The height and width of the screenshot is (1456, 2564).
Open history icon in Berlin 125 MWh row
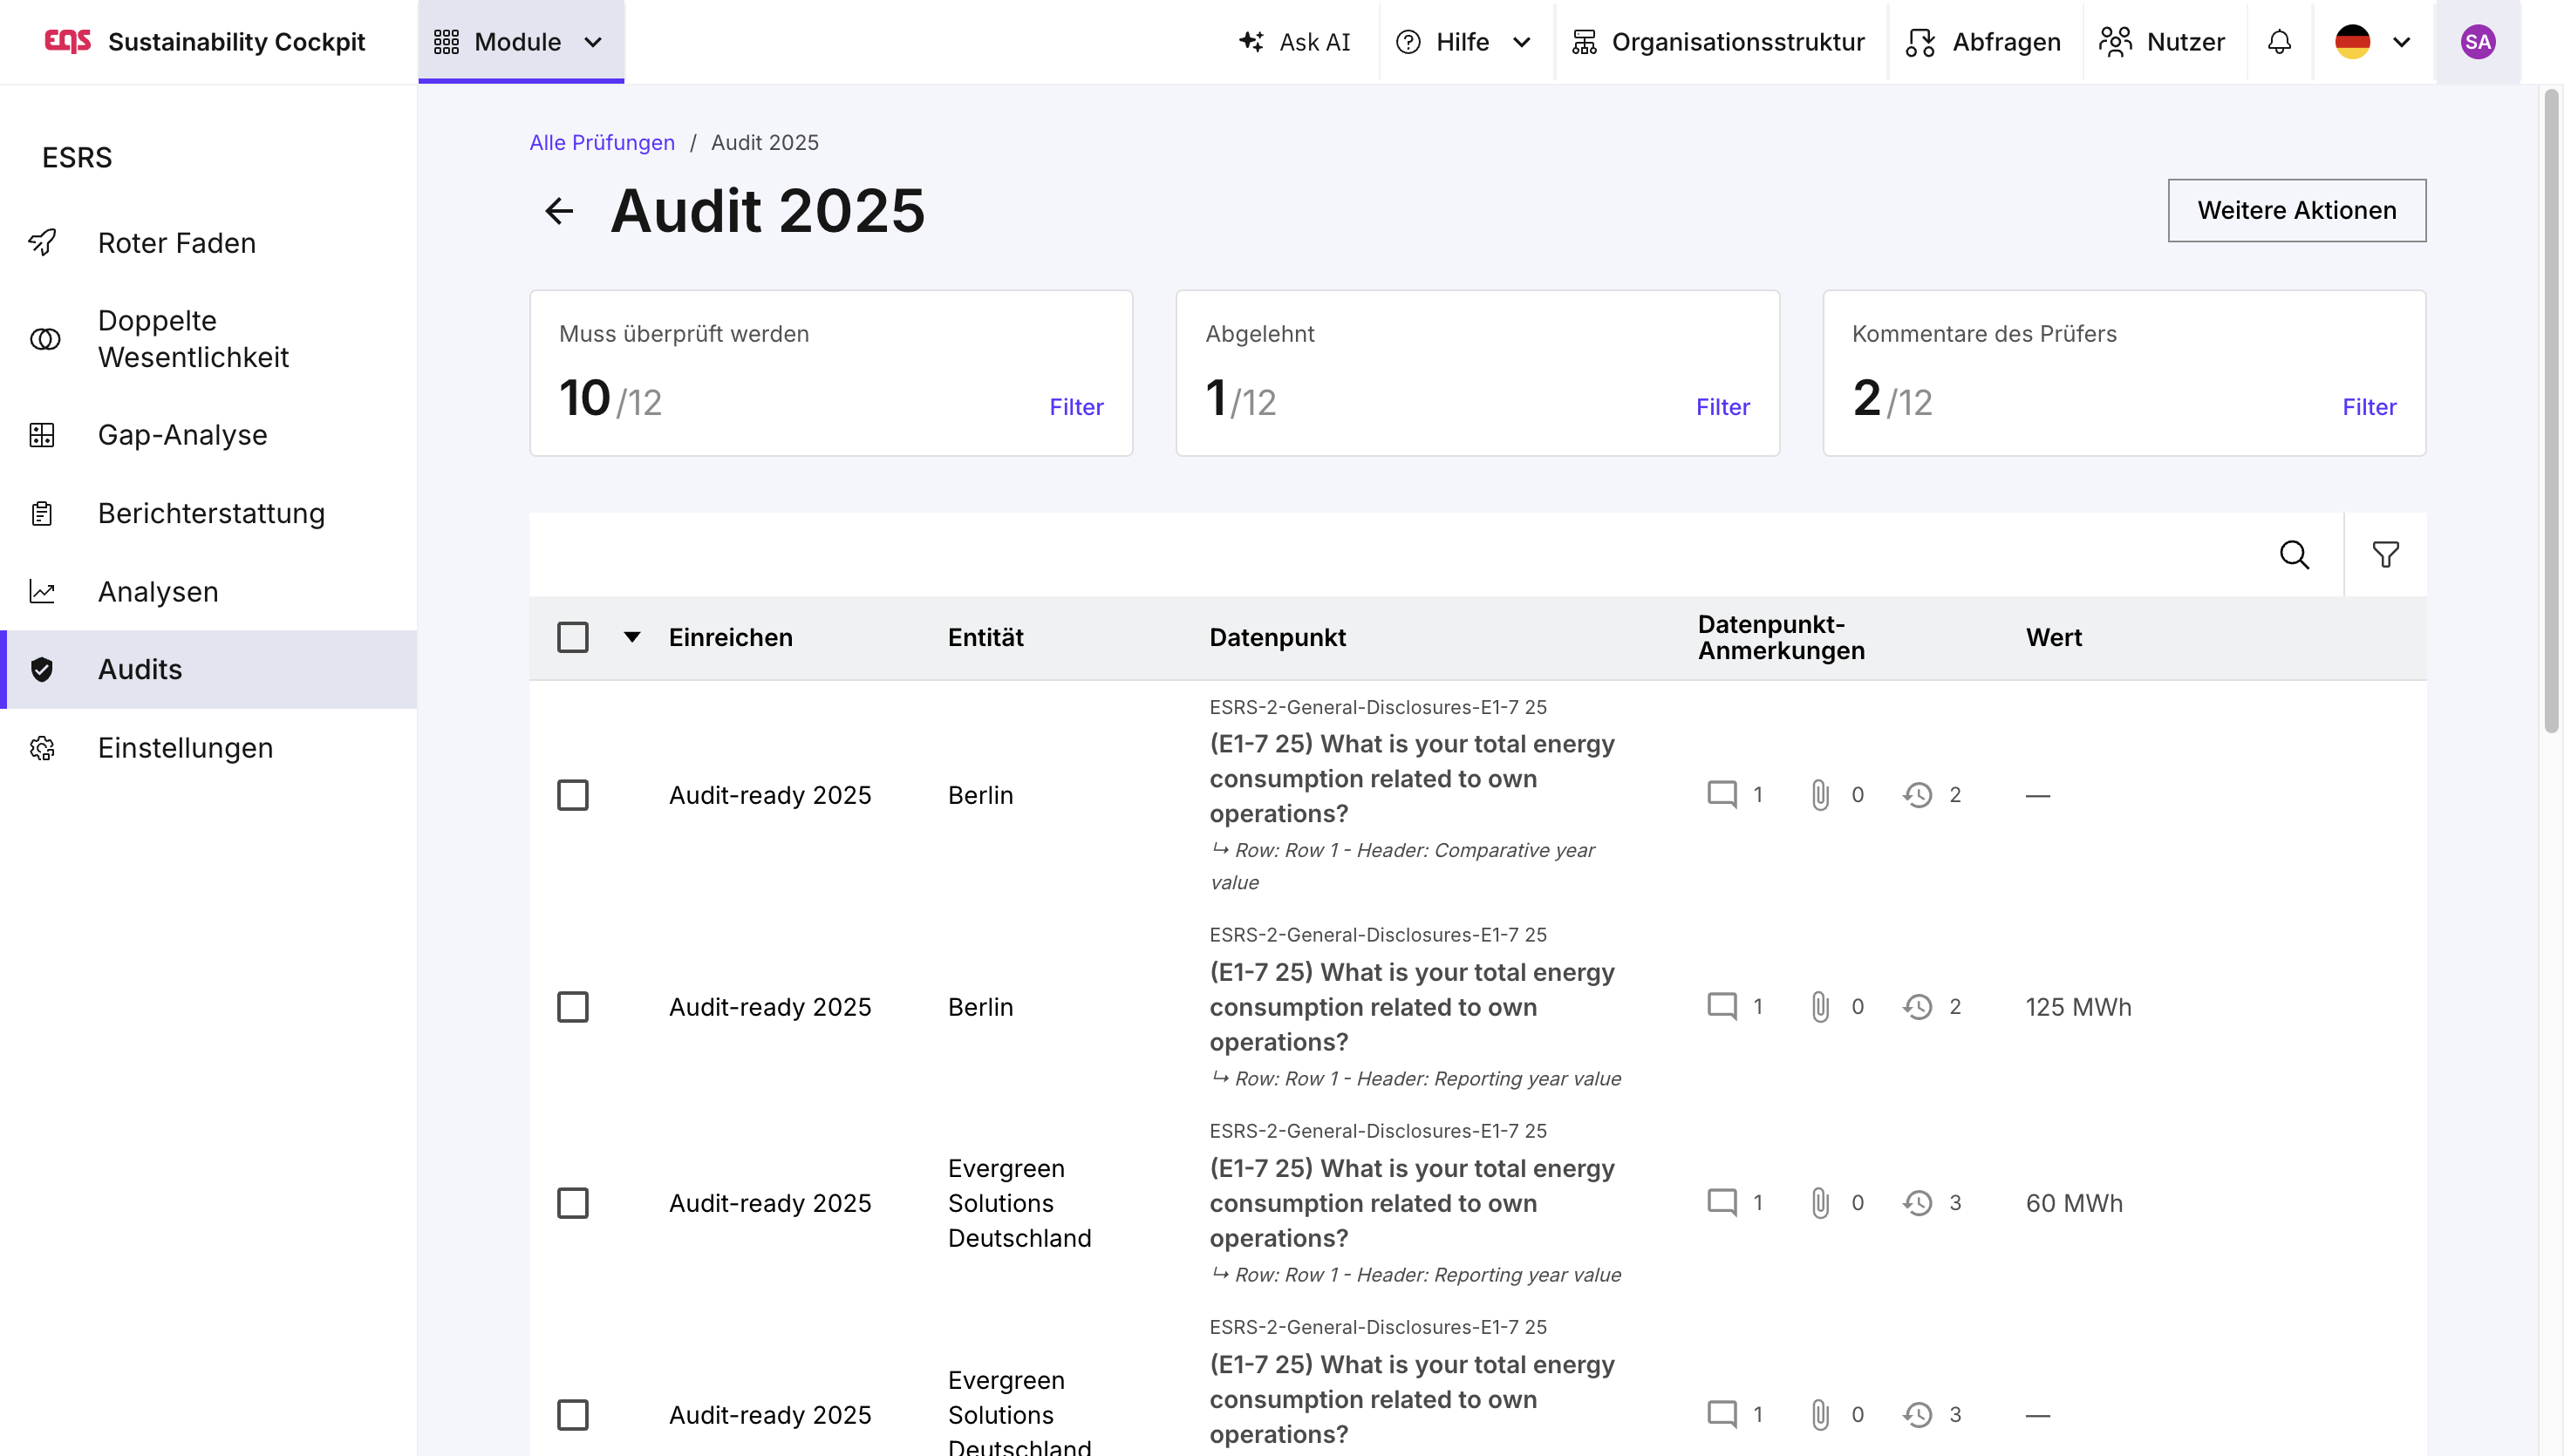pos(1917,1007)
